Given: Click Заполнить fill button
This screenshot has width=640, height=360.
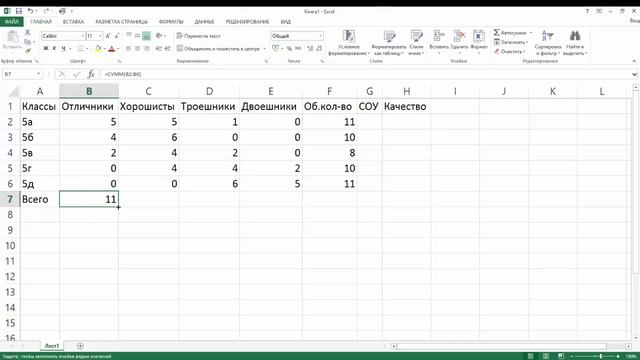Looking at the screenshot, I should pyautogui.click(x=511, y=42).
